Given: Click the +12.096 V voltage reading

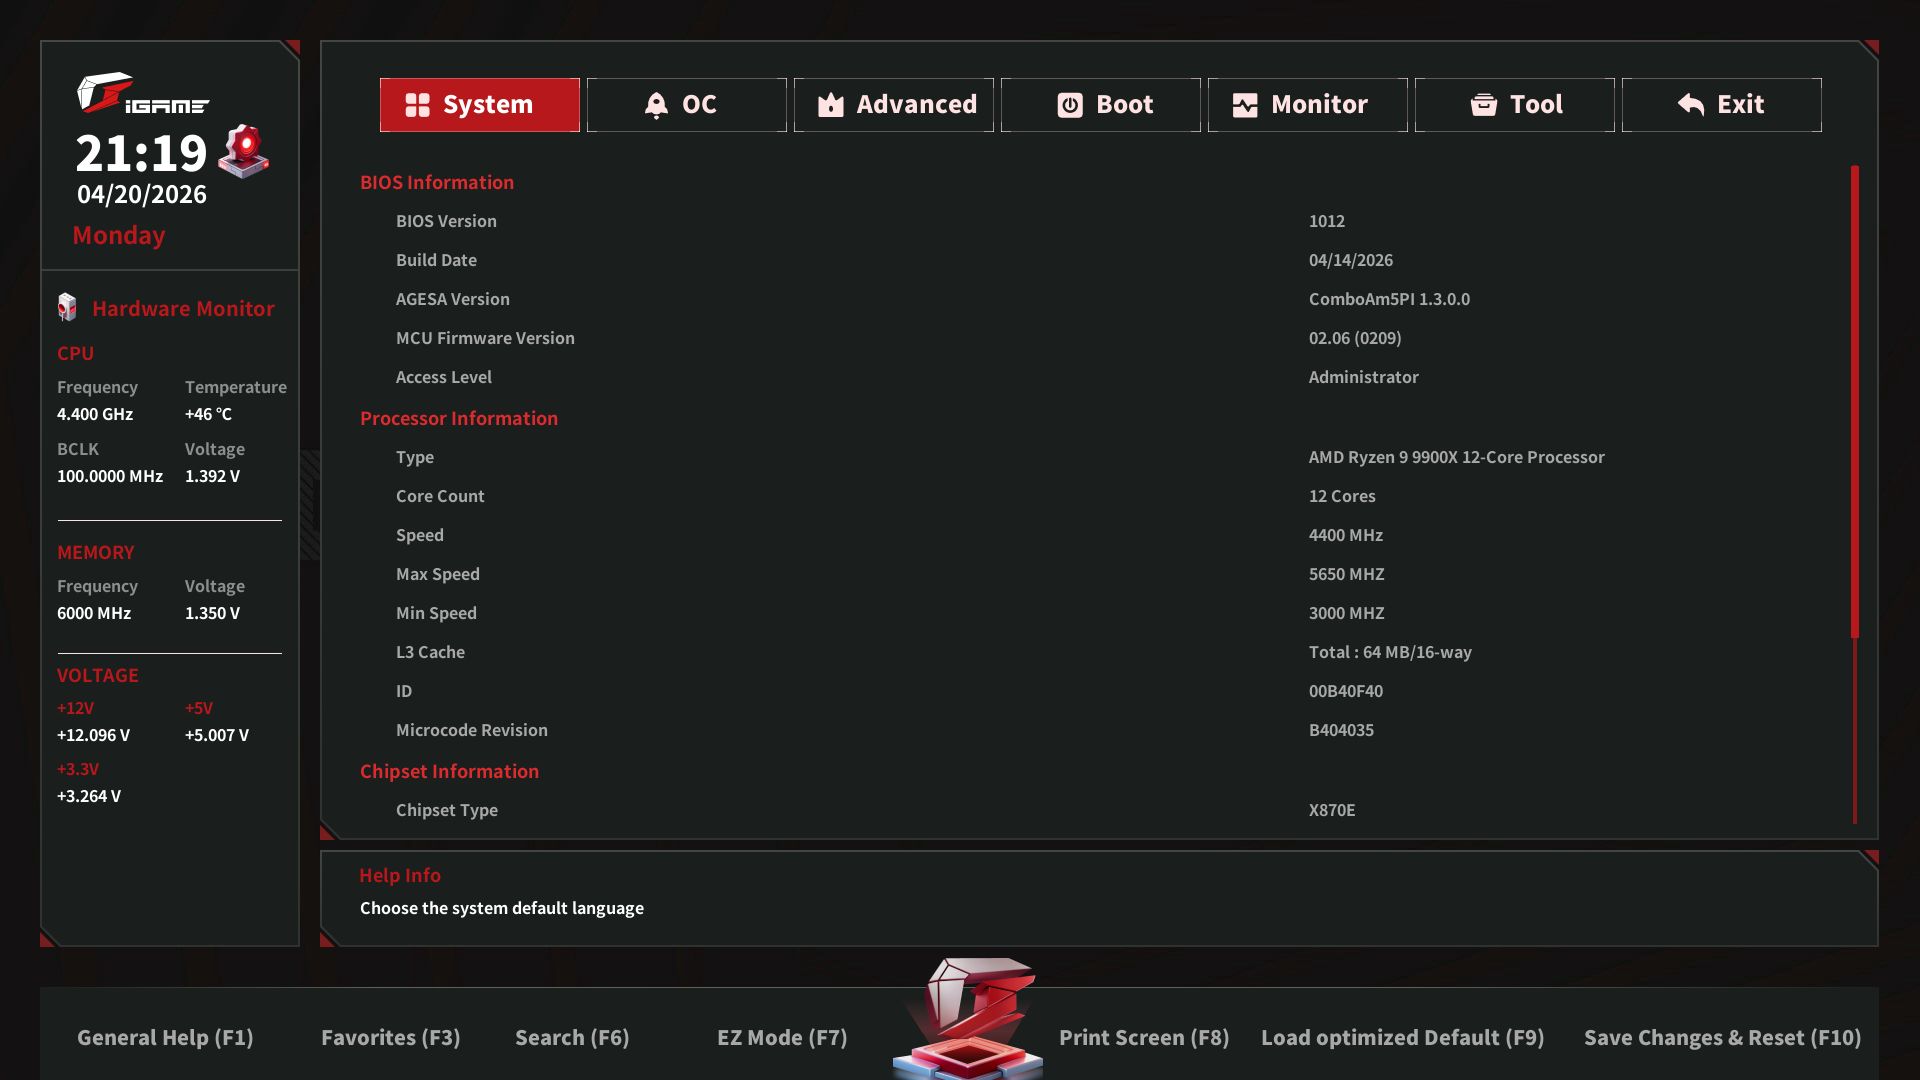Looking at the screenshot, I should pyautogui.click(x=93, y=735).
